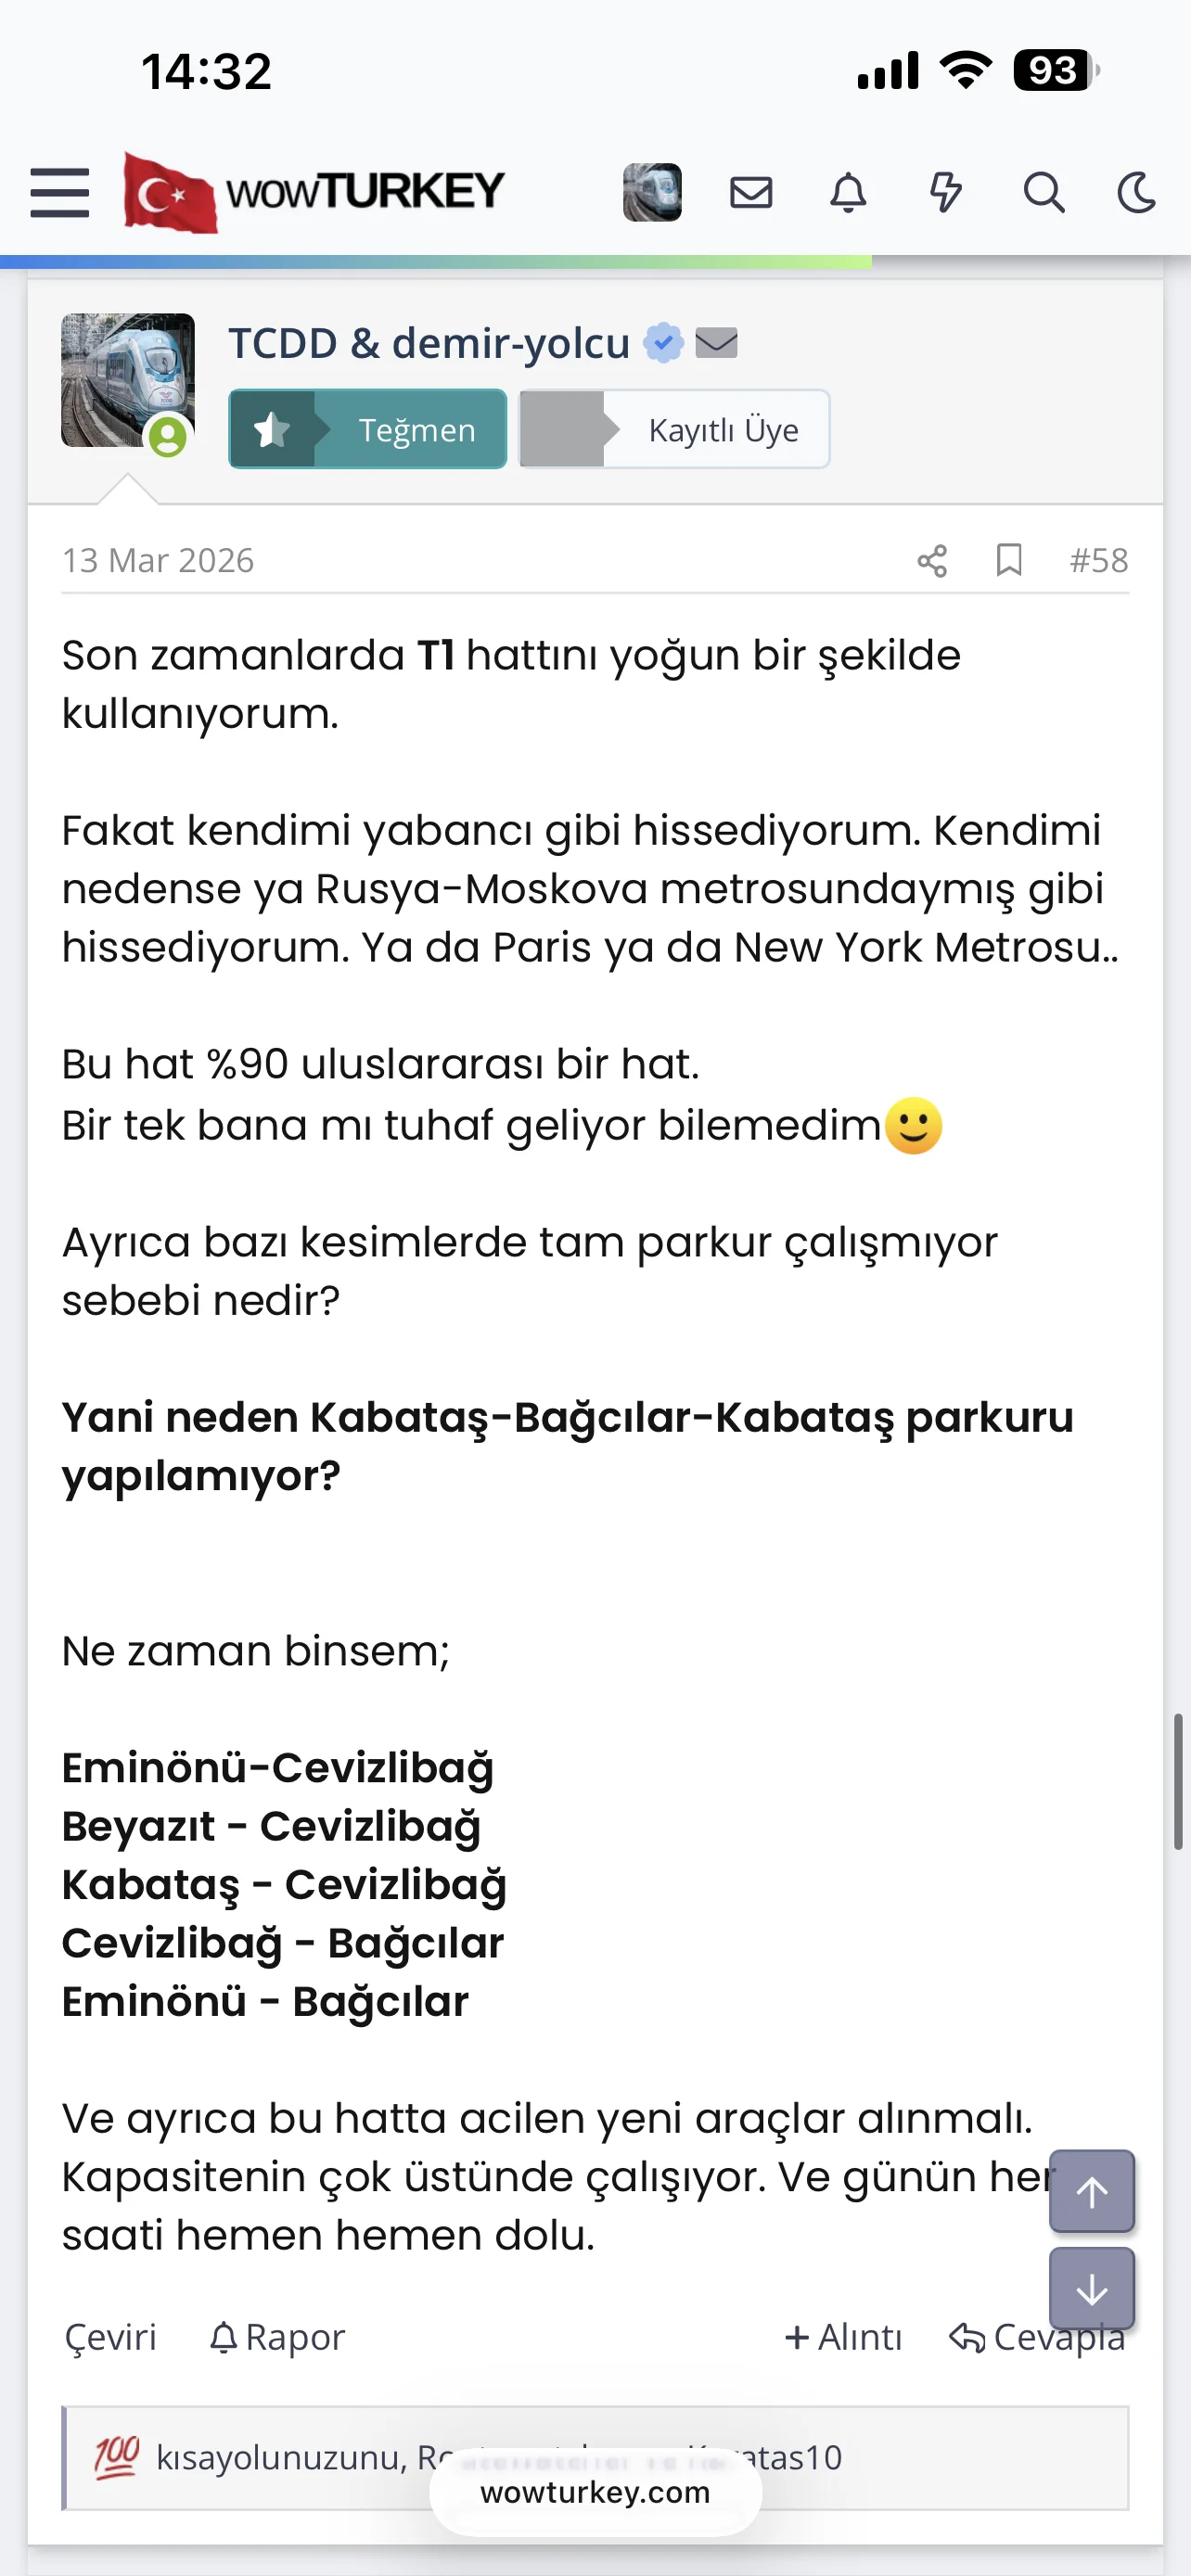
Task: Tap the Kayıtlı Üye badge
Action: tap(675, 429)
